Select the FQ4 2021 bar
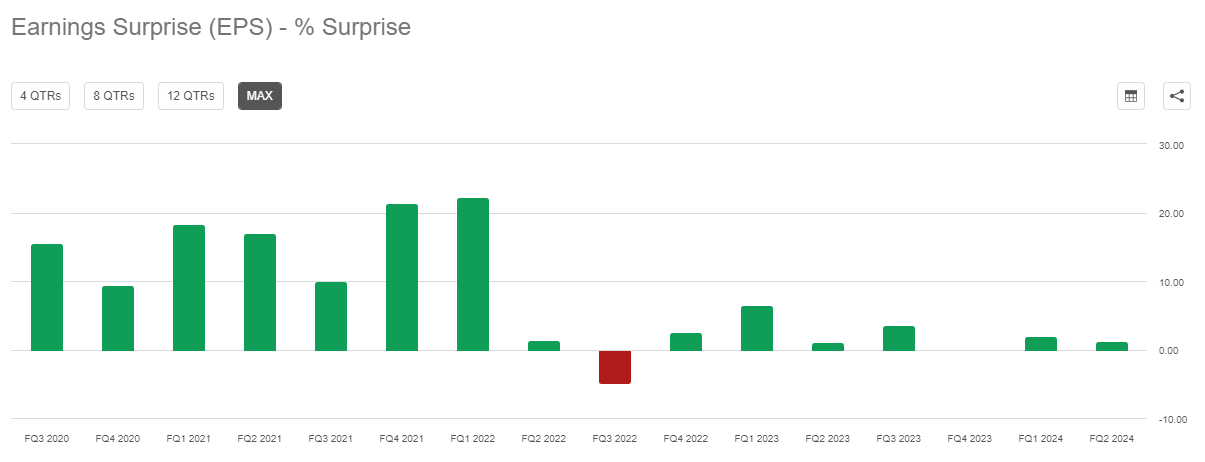This screenshot has width=1205, height=462. click(x=402, y=277)
